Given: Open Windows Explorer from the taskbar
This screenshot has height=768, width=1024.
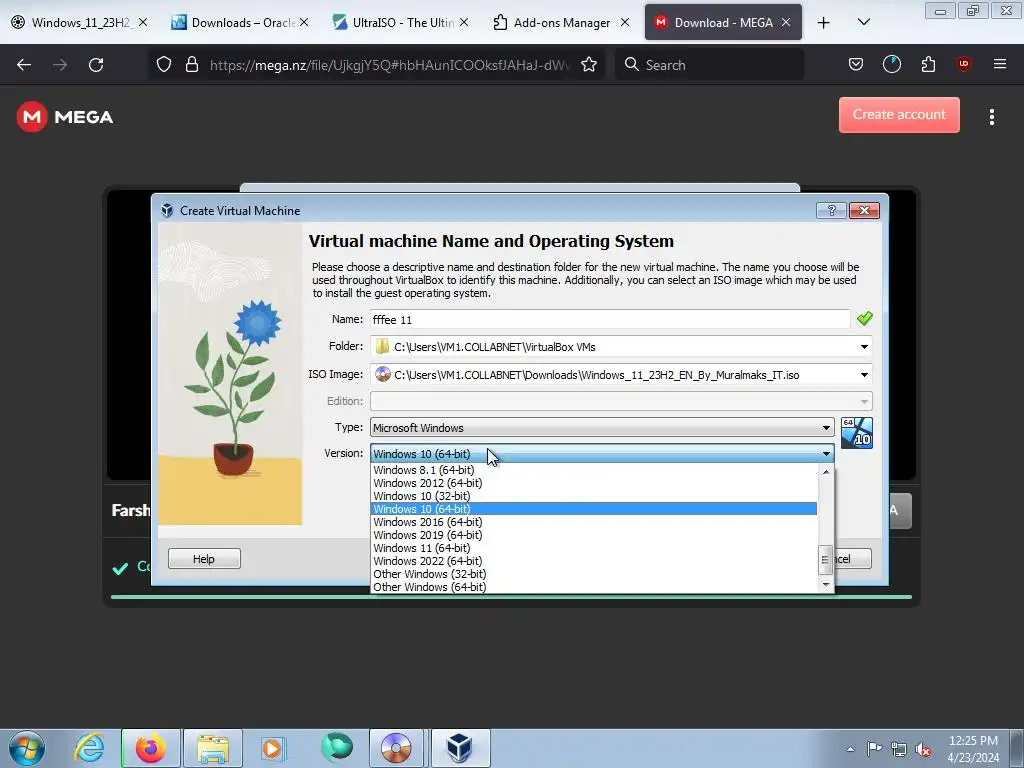Looking at the screenshot, I should [213, 748].
